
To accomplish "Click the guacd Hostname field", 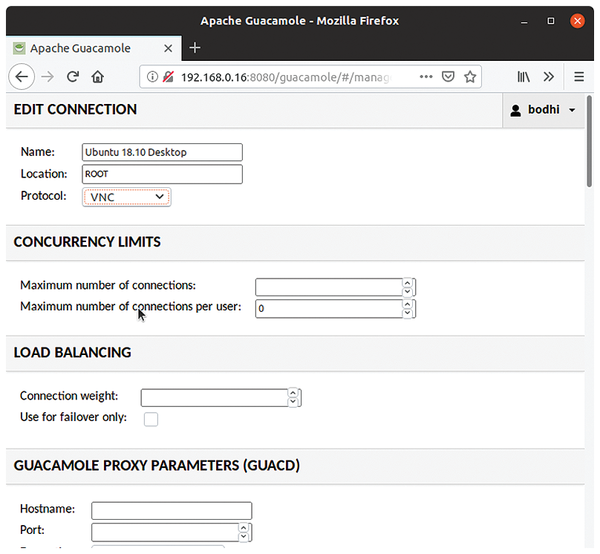I will [171, 511].
